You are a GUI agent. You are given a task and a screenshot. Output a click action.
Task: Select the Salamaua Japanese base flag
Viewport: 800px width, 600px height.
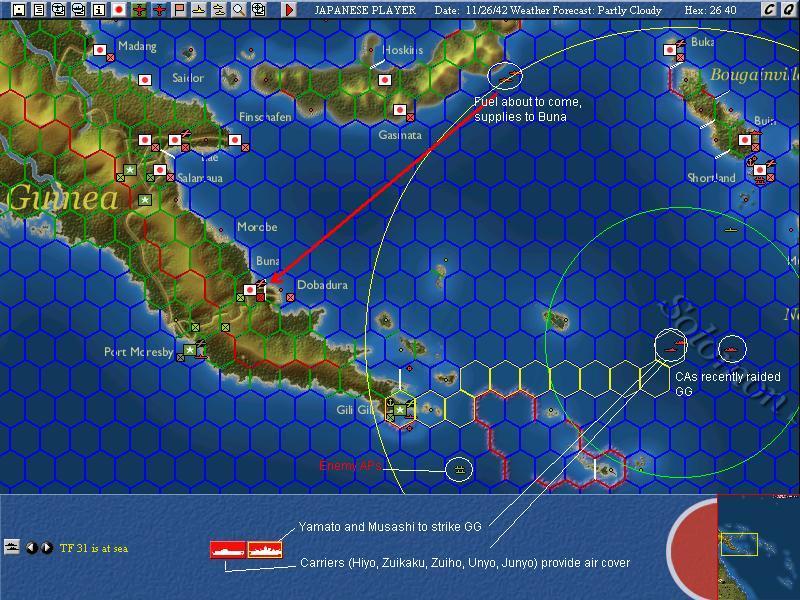160,170
